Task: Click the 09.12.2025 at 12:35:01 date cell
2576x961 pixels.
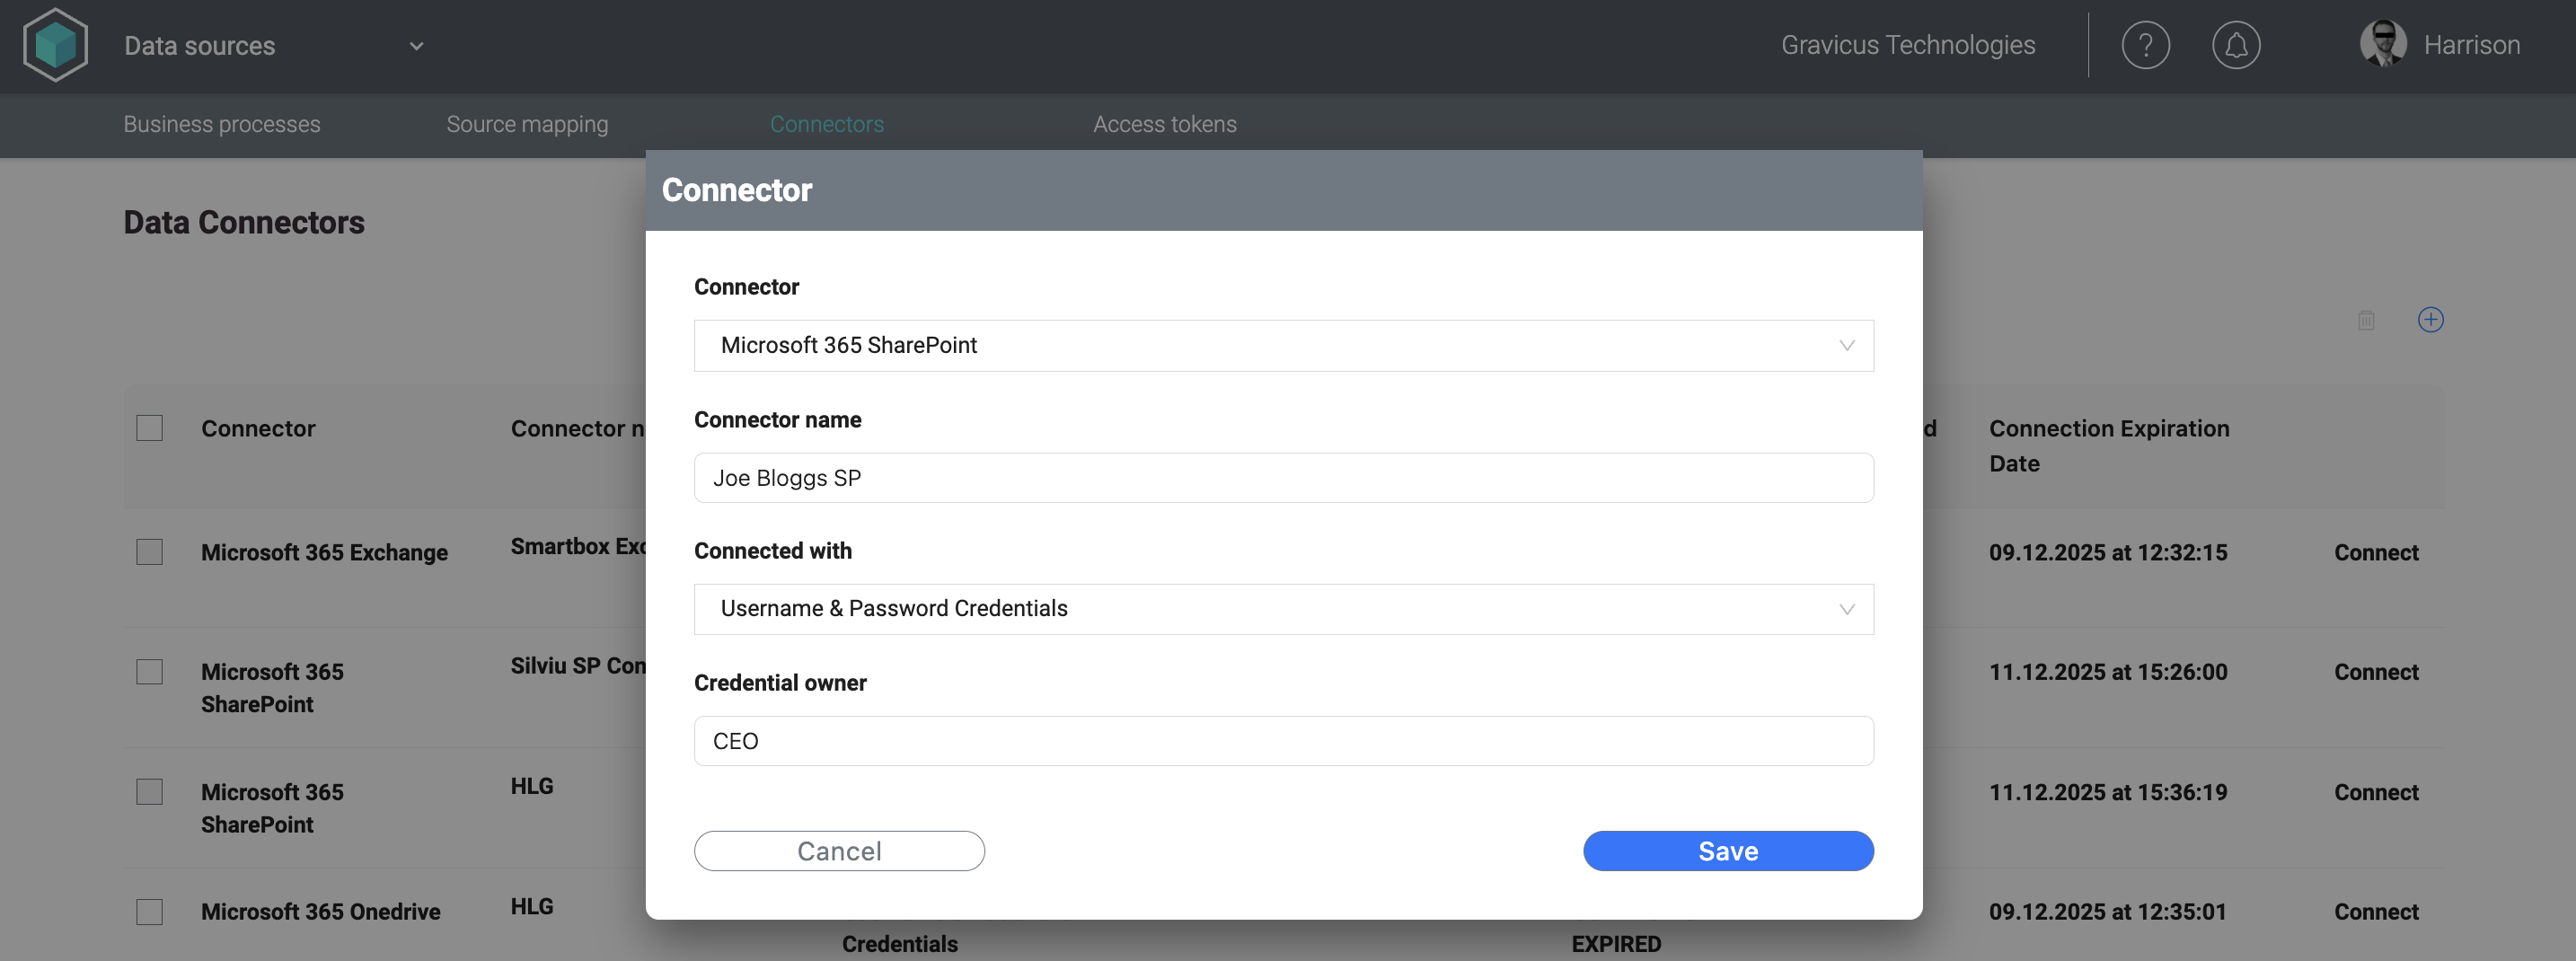Action: coord(2107,912)
